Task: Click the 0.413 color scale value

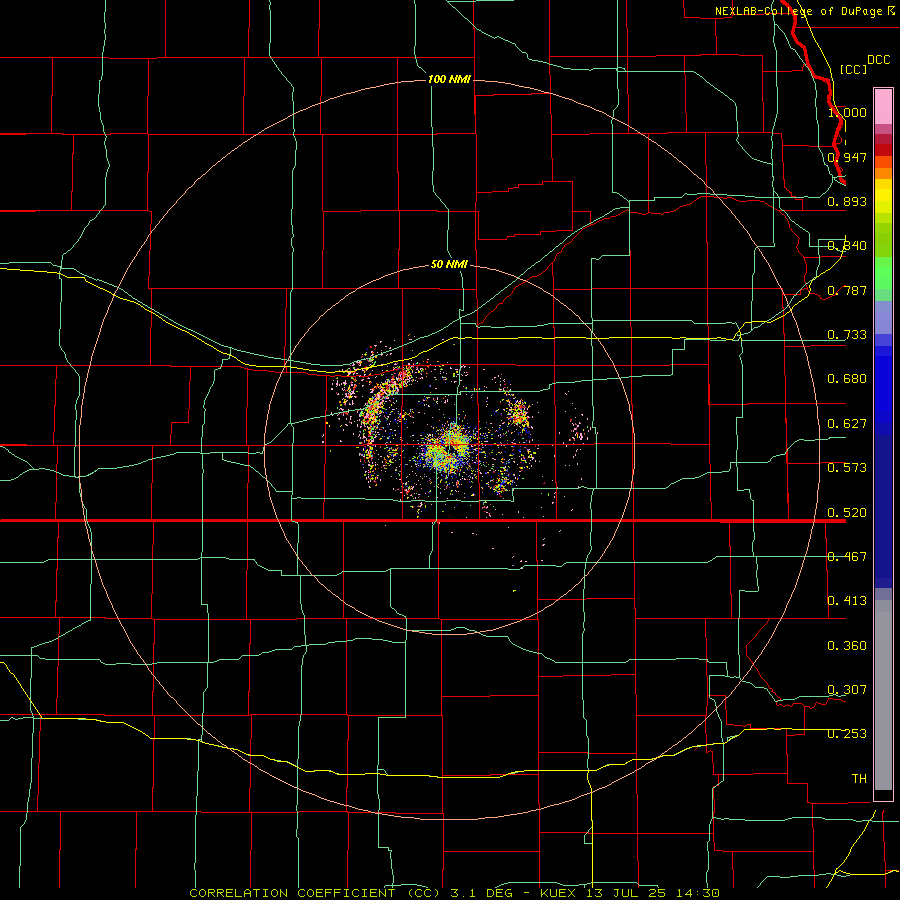Action: [847, 601]
